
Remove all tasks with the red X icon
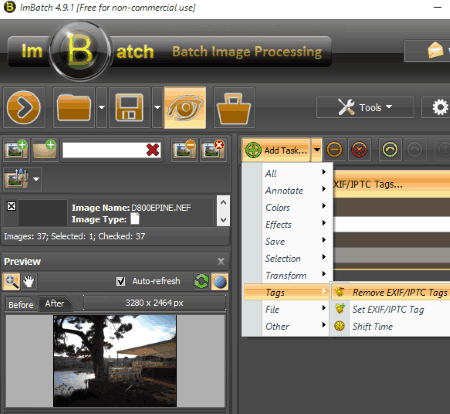(359, 150)
